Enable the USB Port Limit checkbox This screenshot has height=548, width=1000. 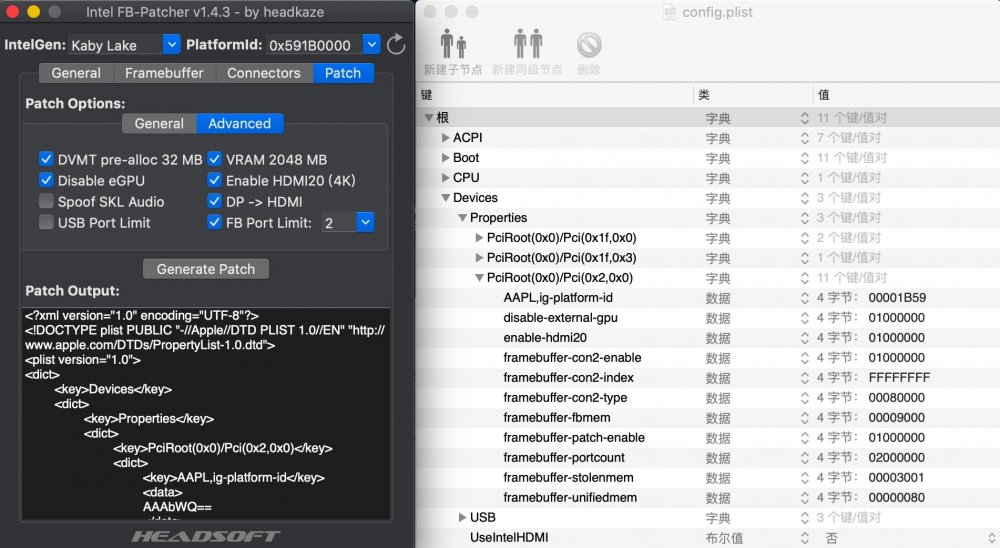click(x=46, y=222)
